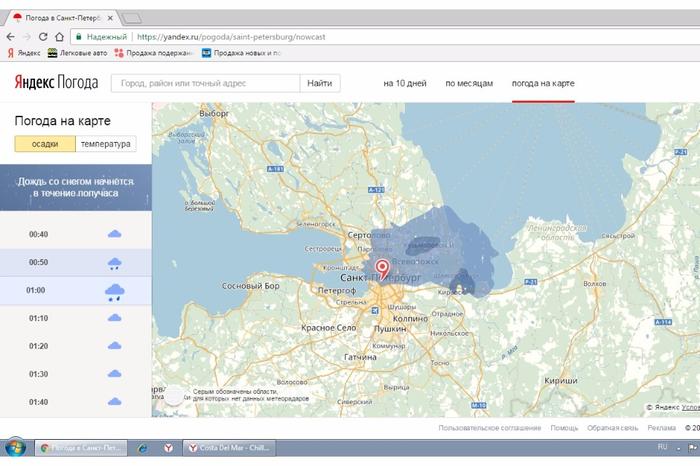Click the Яндекс Погода logo
The width and height of the screenshot is (700, 466).
point(54,83)
